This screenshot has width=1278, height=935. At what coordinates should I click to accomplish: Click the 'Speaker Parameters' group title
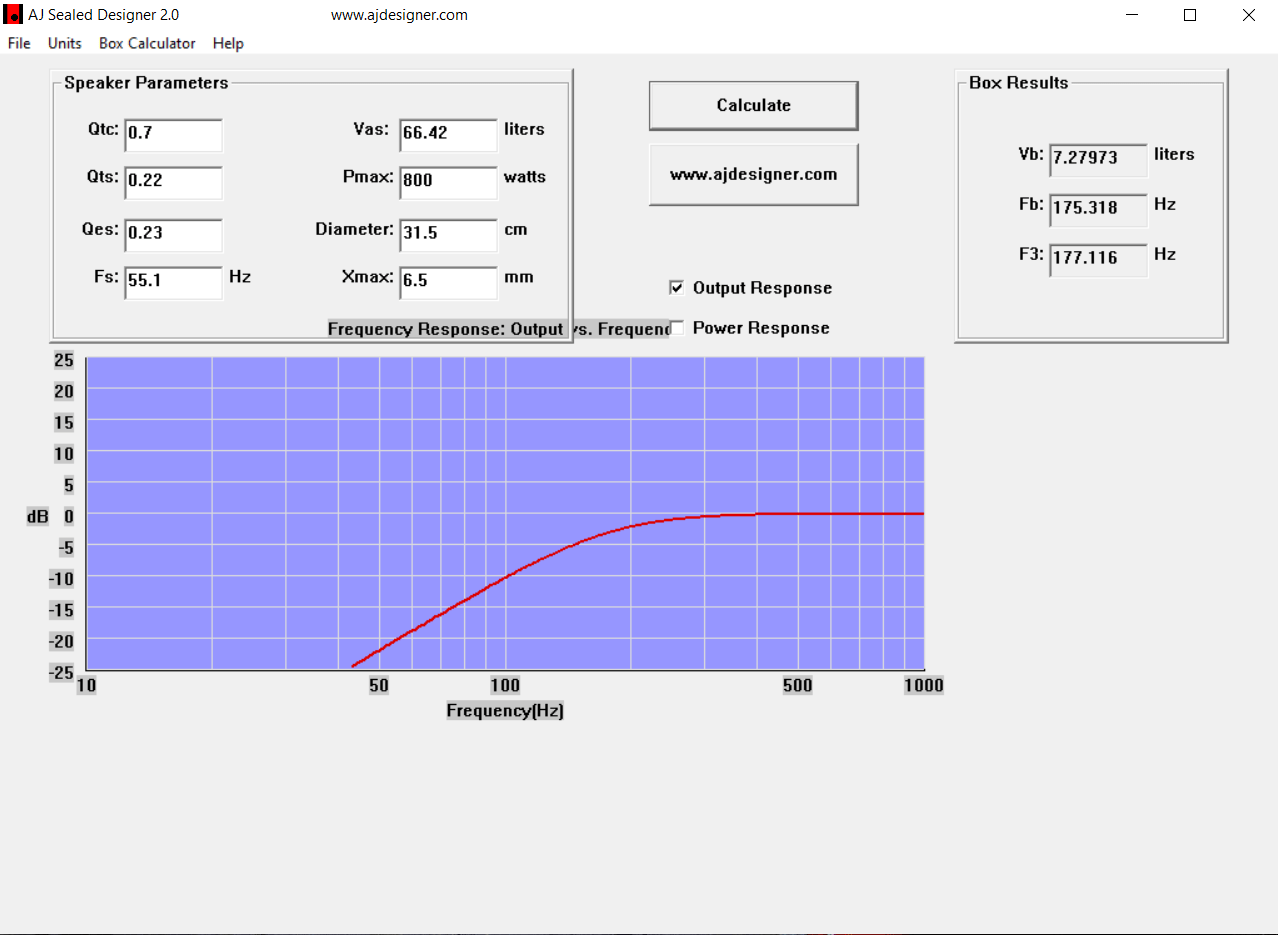tap(146, 83)
